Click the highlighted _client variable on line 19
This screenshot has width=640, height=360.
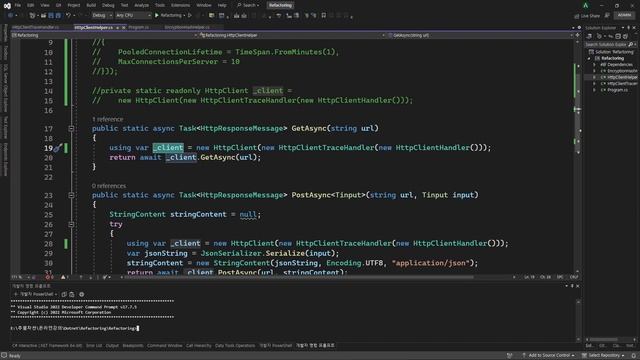[x=168, y=148]
